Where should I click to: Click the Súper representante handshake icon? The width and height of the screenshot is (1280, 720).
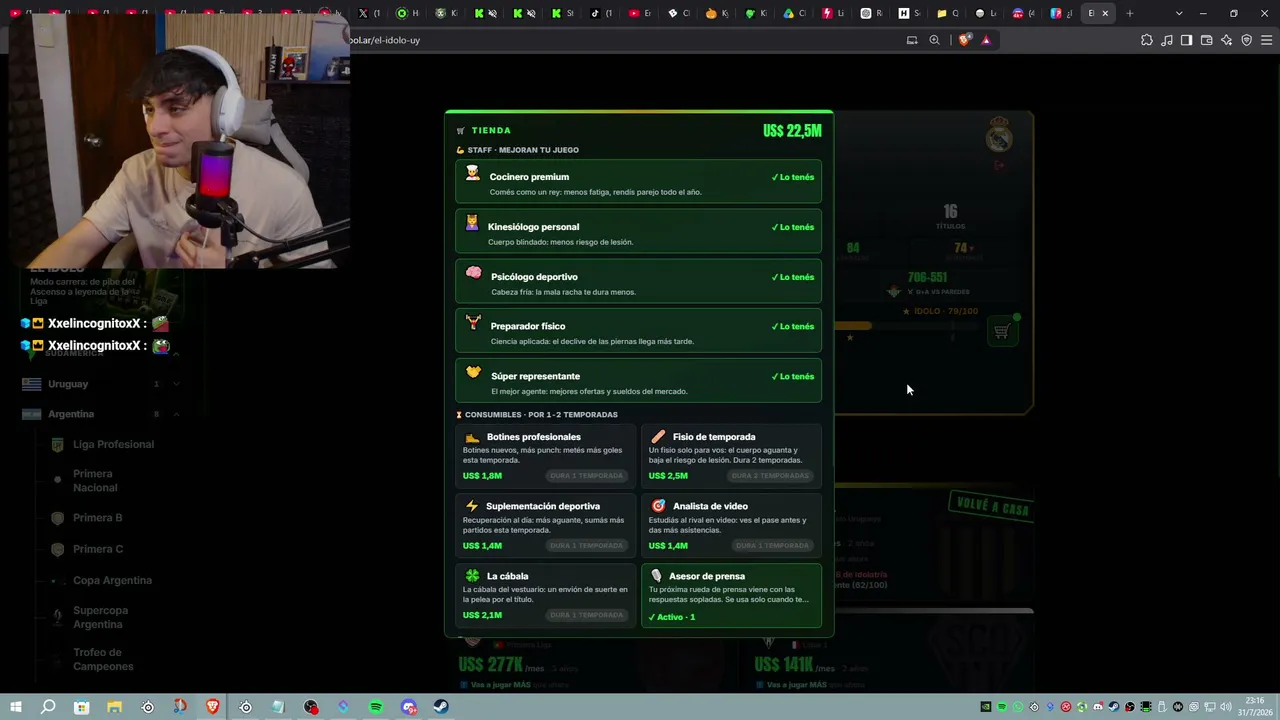tap(474, 372)
